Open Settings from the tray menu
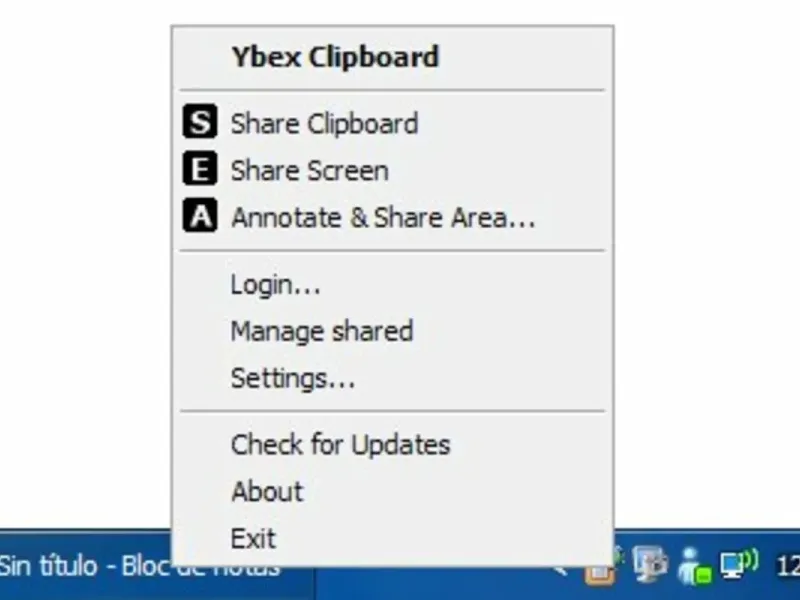The image size is (800, 600). tap(292, 378)
